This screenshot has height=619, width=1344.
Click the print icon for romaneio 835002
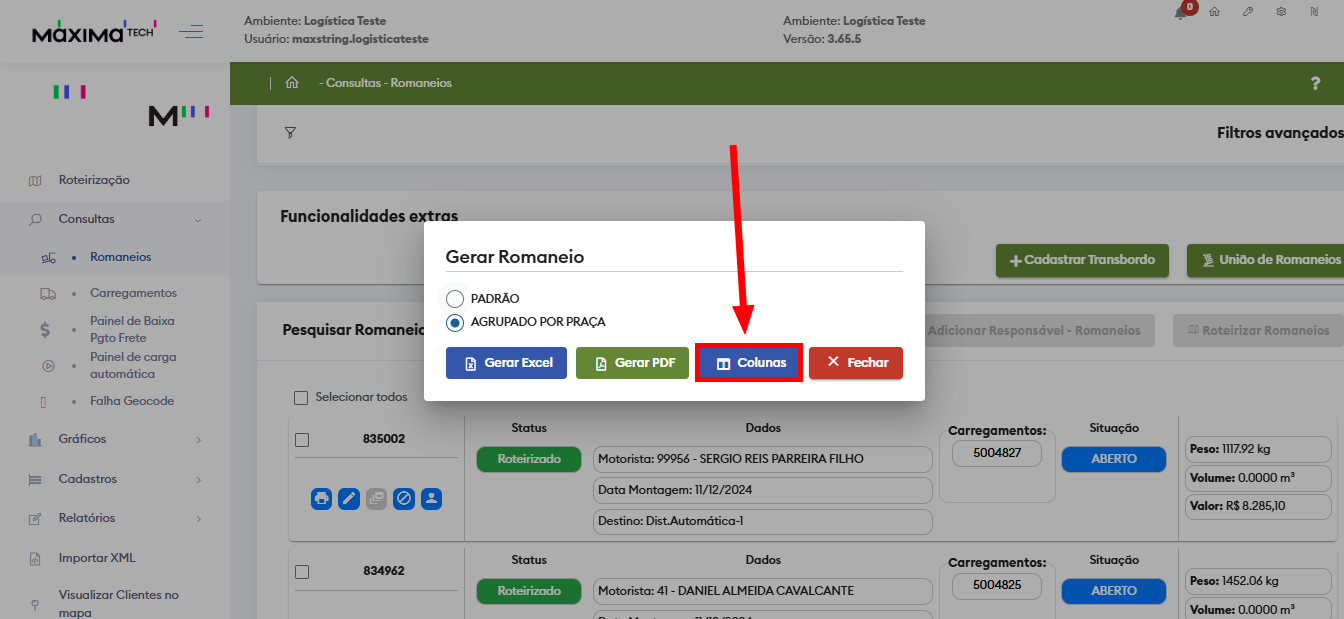point(321,498)
